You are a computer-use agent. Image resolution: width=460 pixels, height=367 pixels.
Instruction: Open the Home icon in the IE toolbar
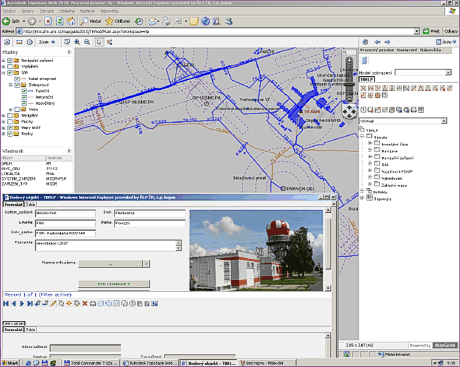tap(71, 21)
